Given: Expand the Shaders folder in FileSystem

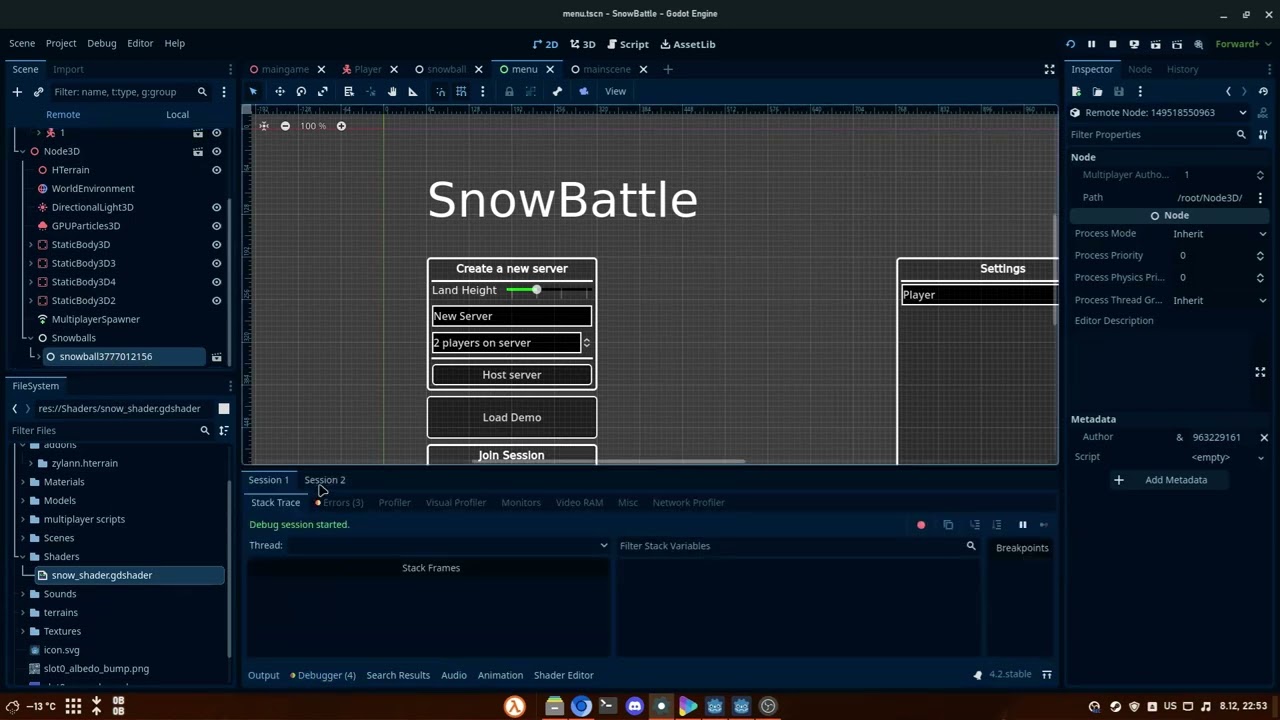Looking at the screenshot, I should (x=23, y=556).
